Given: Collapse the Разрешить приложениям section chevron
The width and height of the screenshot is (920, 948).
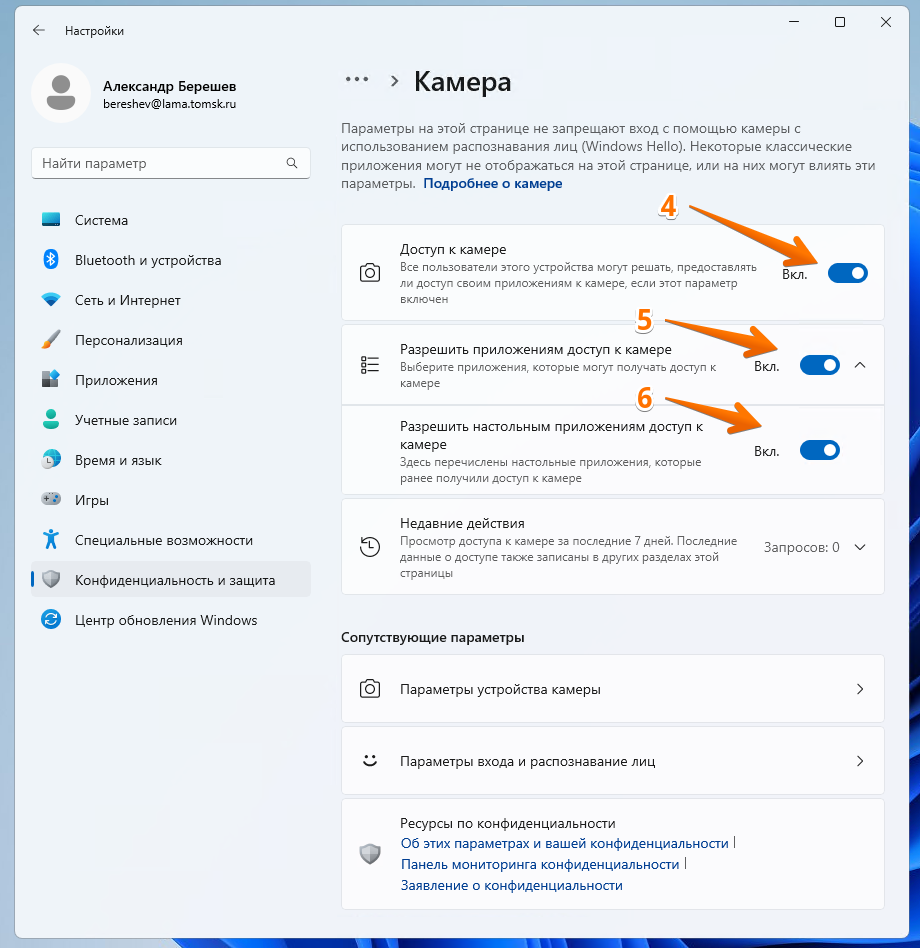Looking at the screenshot, I should [859, 365].
